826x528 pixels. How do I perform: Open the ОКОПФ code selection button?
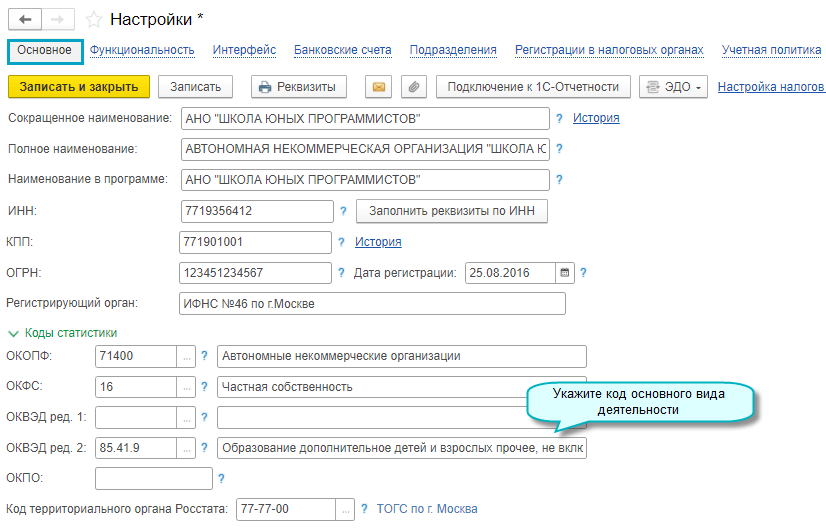point(186,356)
